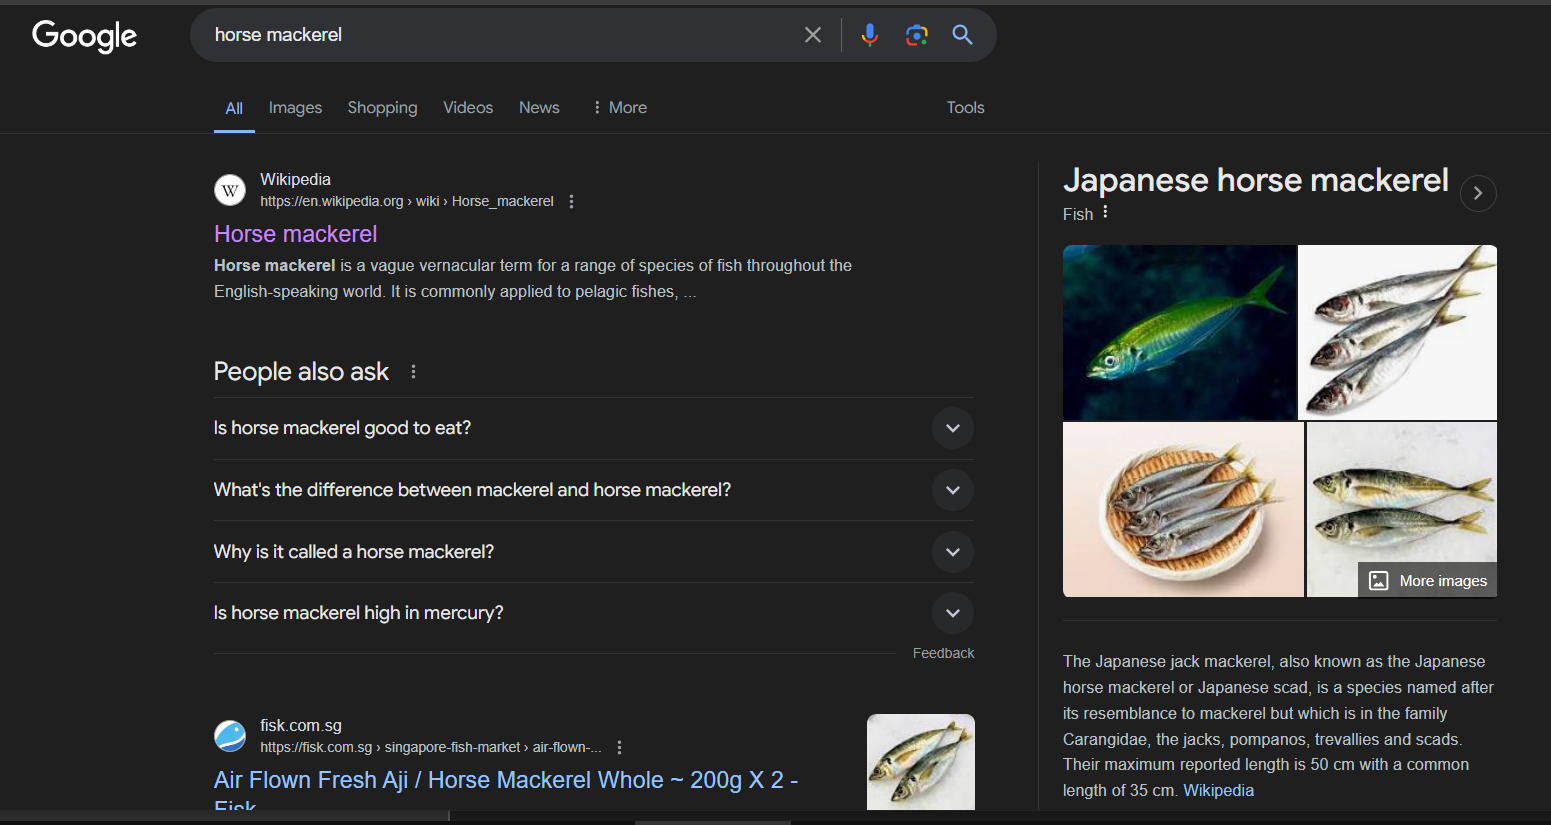This screenshot has width=1551, height=825.
Task: Open the 'Horse mackerel' Wikipedia result title
Action: (295, 234)
